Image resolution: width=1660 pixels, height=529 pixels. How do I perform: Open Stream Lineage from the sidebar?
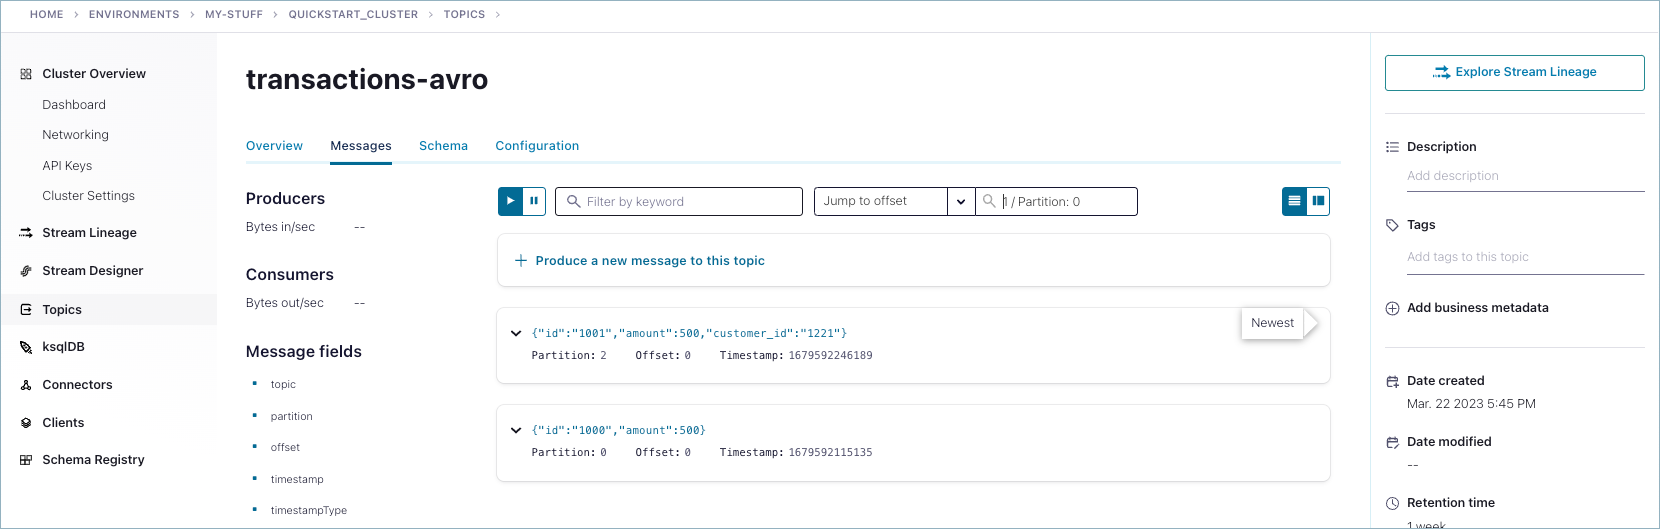(x=89, y=233)
